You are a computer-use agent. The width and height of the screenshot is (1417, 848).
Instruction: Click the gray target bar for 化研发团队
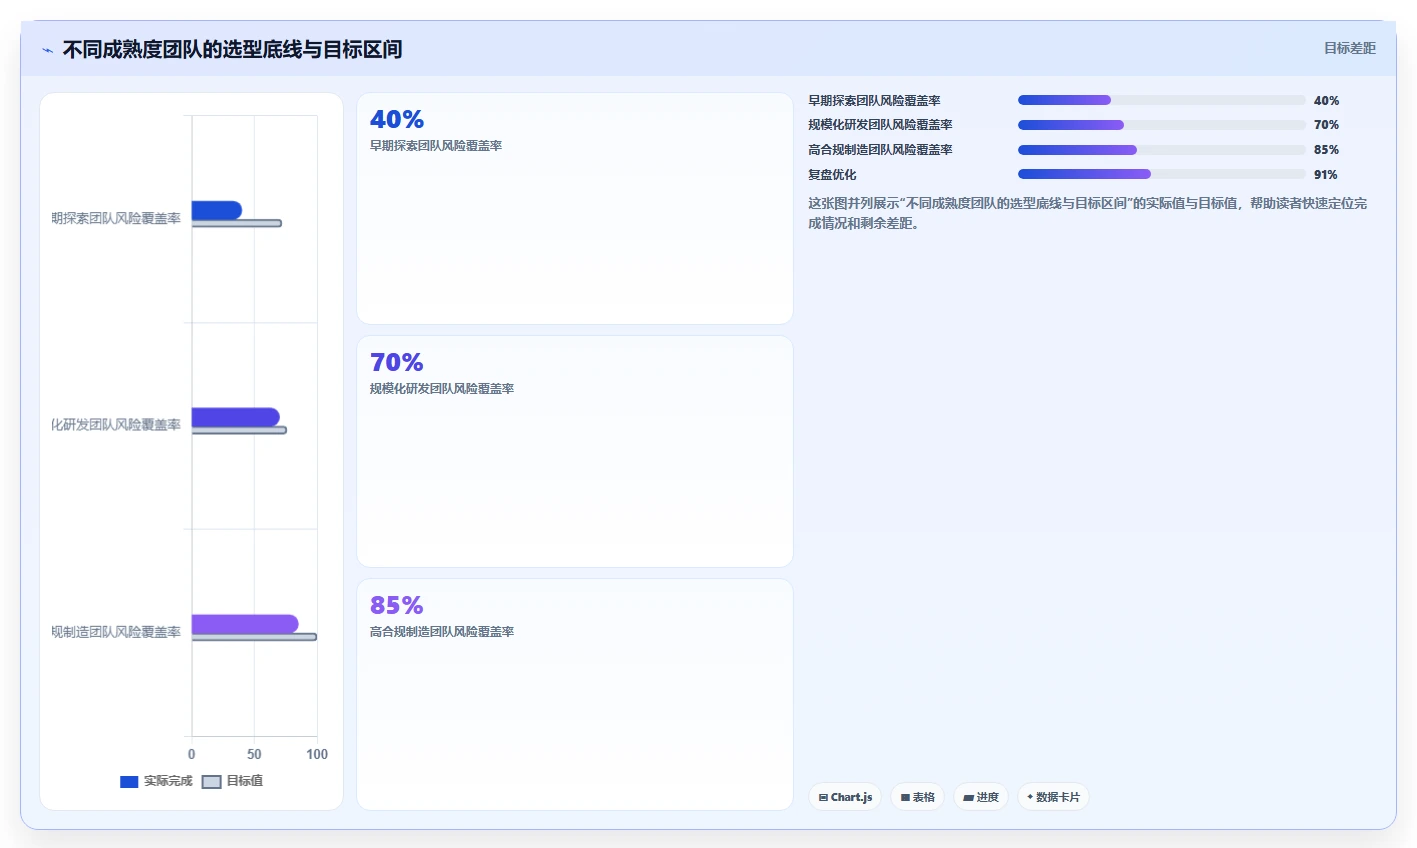pyautogui.click(x=239, y=430)
